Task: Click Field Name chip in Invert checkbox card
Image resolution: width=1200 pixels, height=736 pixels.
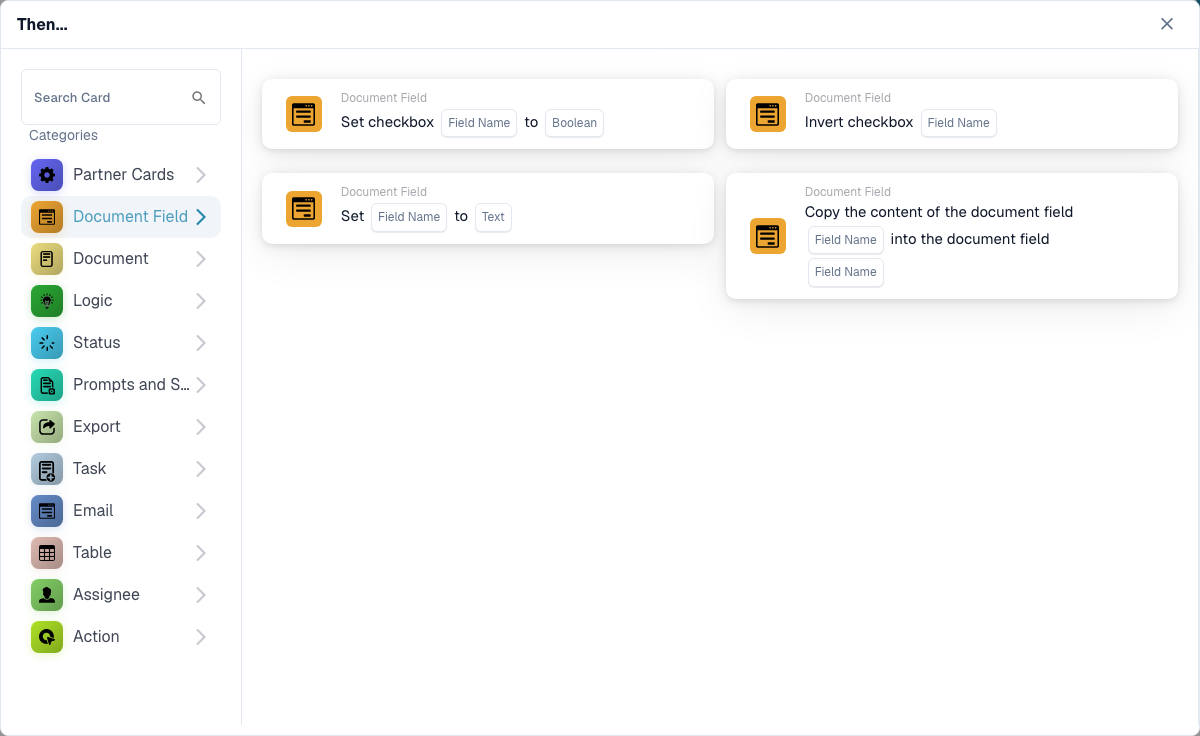Action: point(958,123)
